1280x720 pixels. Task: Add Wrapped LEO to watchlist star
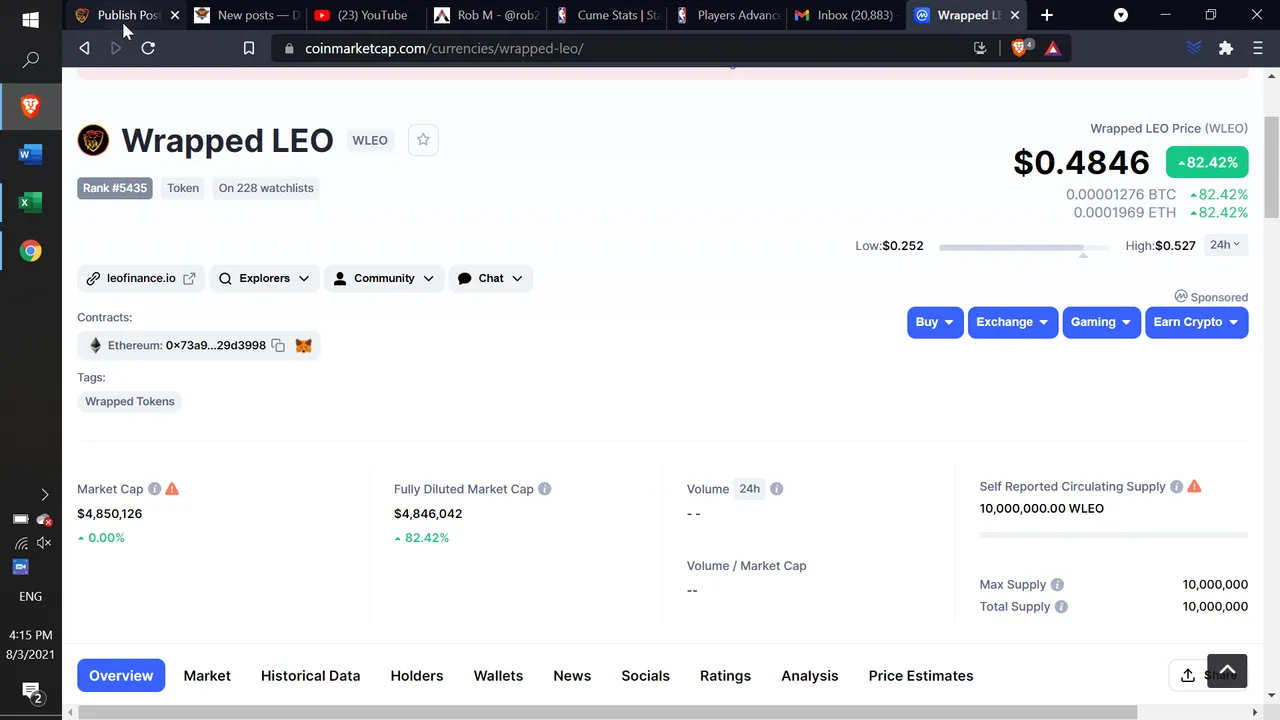(423, 140)
